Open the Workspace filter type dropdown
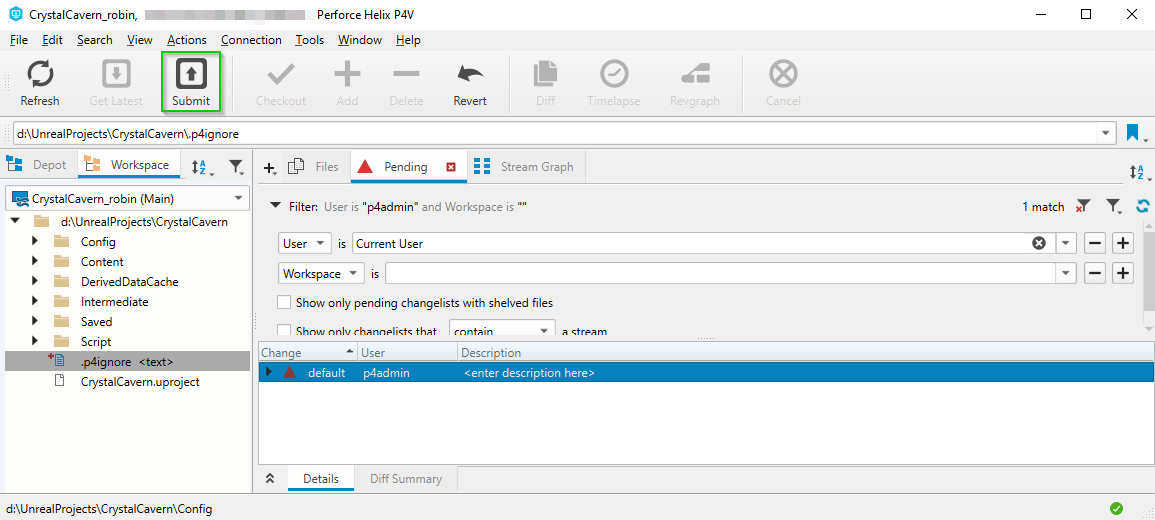This screenshot has height=520, width=1155. pos(322,273)
